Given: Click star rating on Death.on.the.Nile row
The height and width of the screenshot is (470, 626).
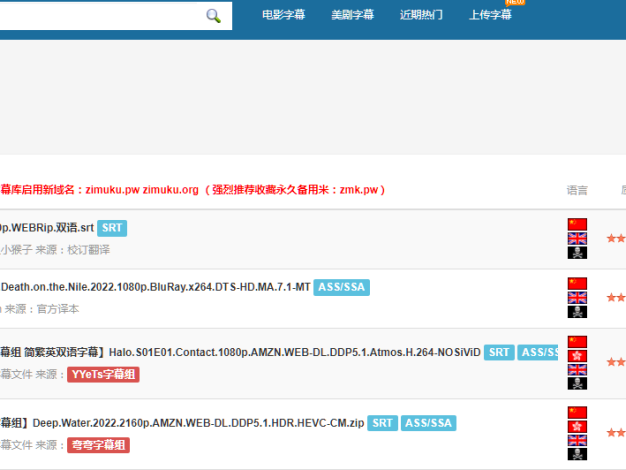Looking at the screenshot, I should click(616, 297).
